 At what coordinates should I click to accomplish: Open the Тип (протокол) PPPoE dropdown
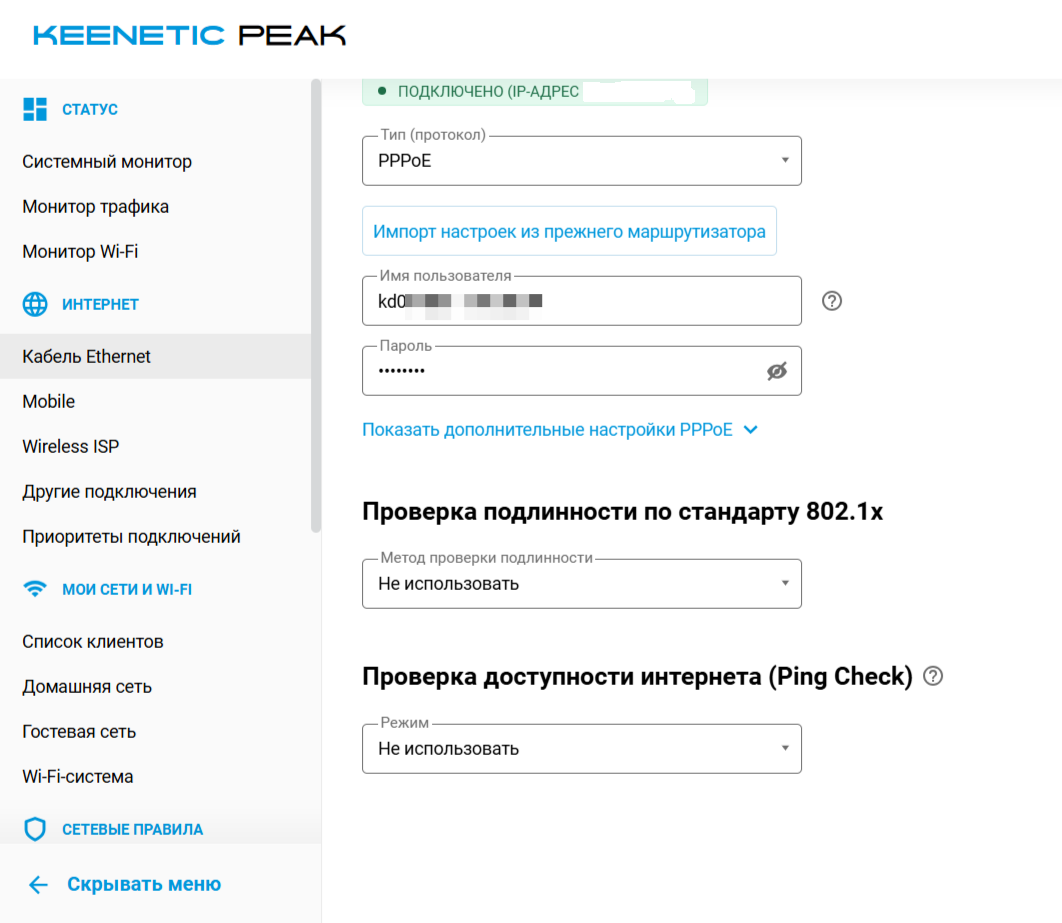pos(582,160)
